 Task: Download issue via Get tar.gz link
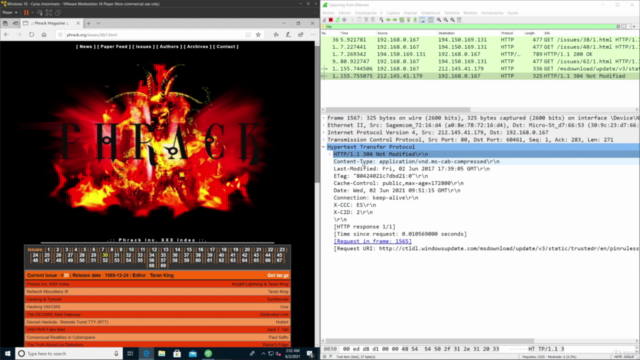point(278,276)
